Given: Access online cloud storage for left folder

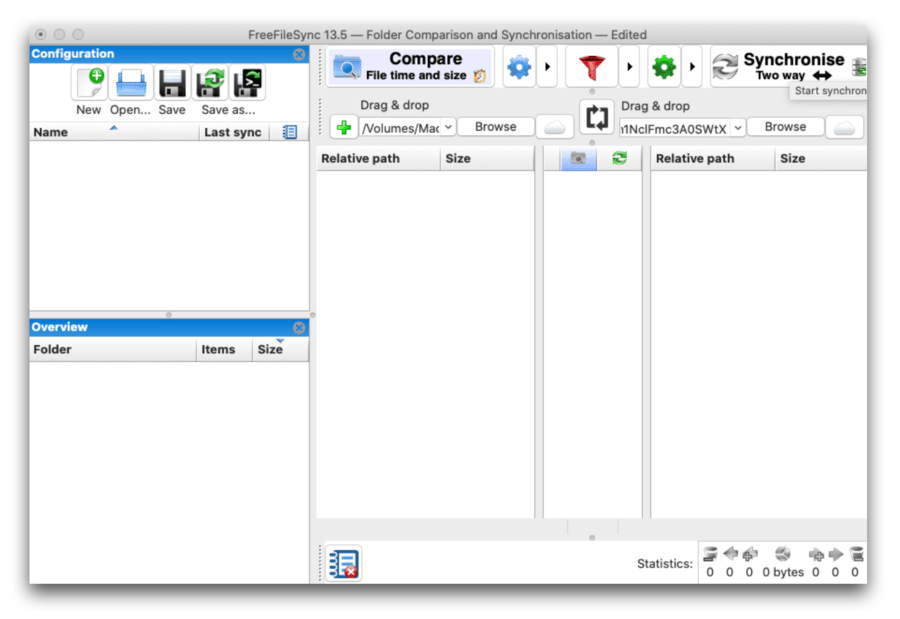Looking at the screenshot, I should 554,127.
